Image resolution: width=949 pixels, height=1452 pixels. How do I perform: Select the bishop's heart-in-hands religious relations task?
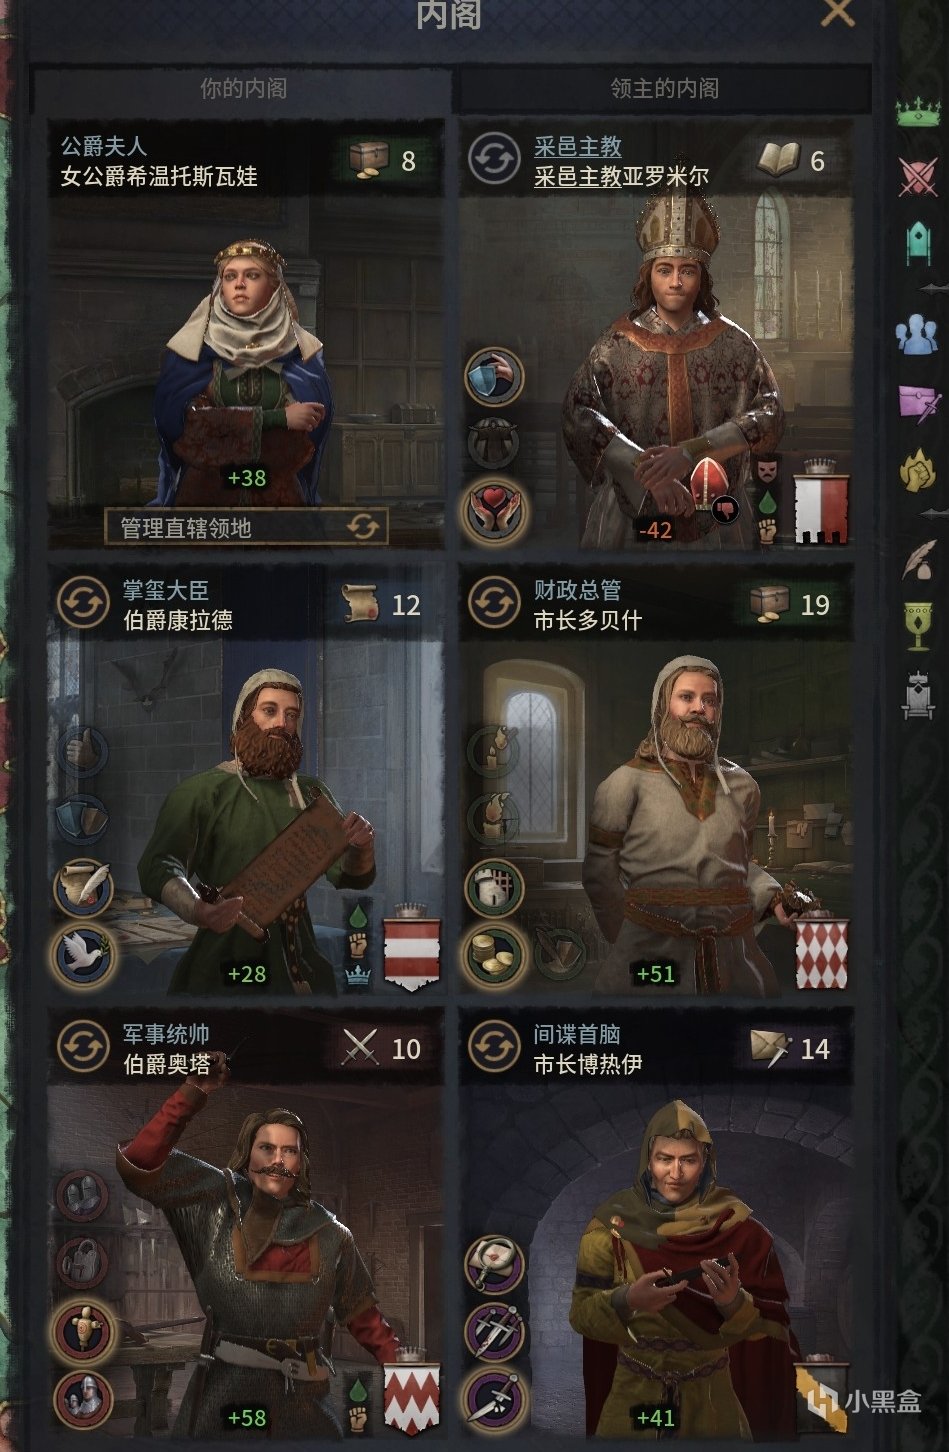[494, 510]
